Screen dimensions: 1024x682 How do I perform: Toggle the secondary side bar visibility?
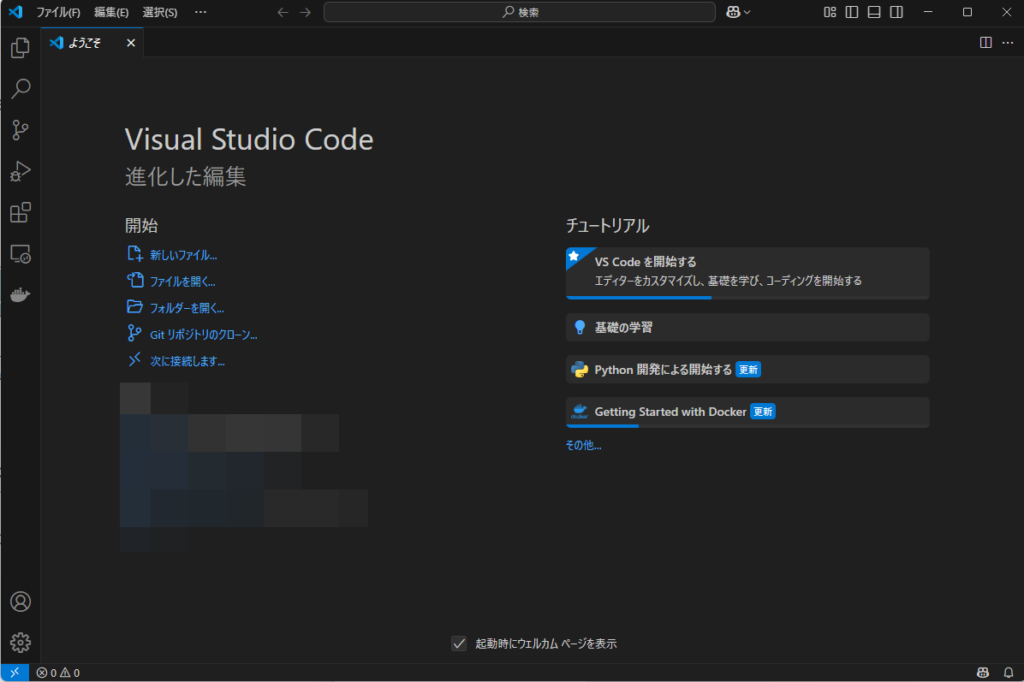click(896, 12)
